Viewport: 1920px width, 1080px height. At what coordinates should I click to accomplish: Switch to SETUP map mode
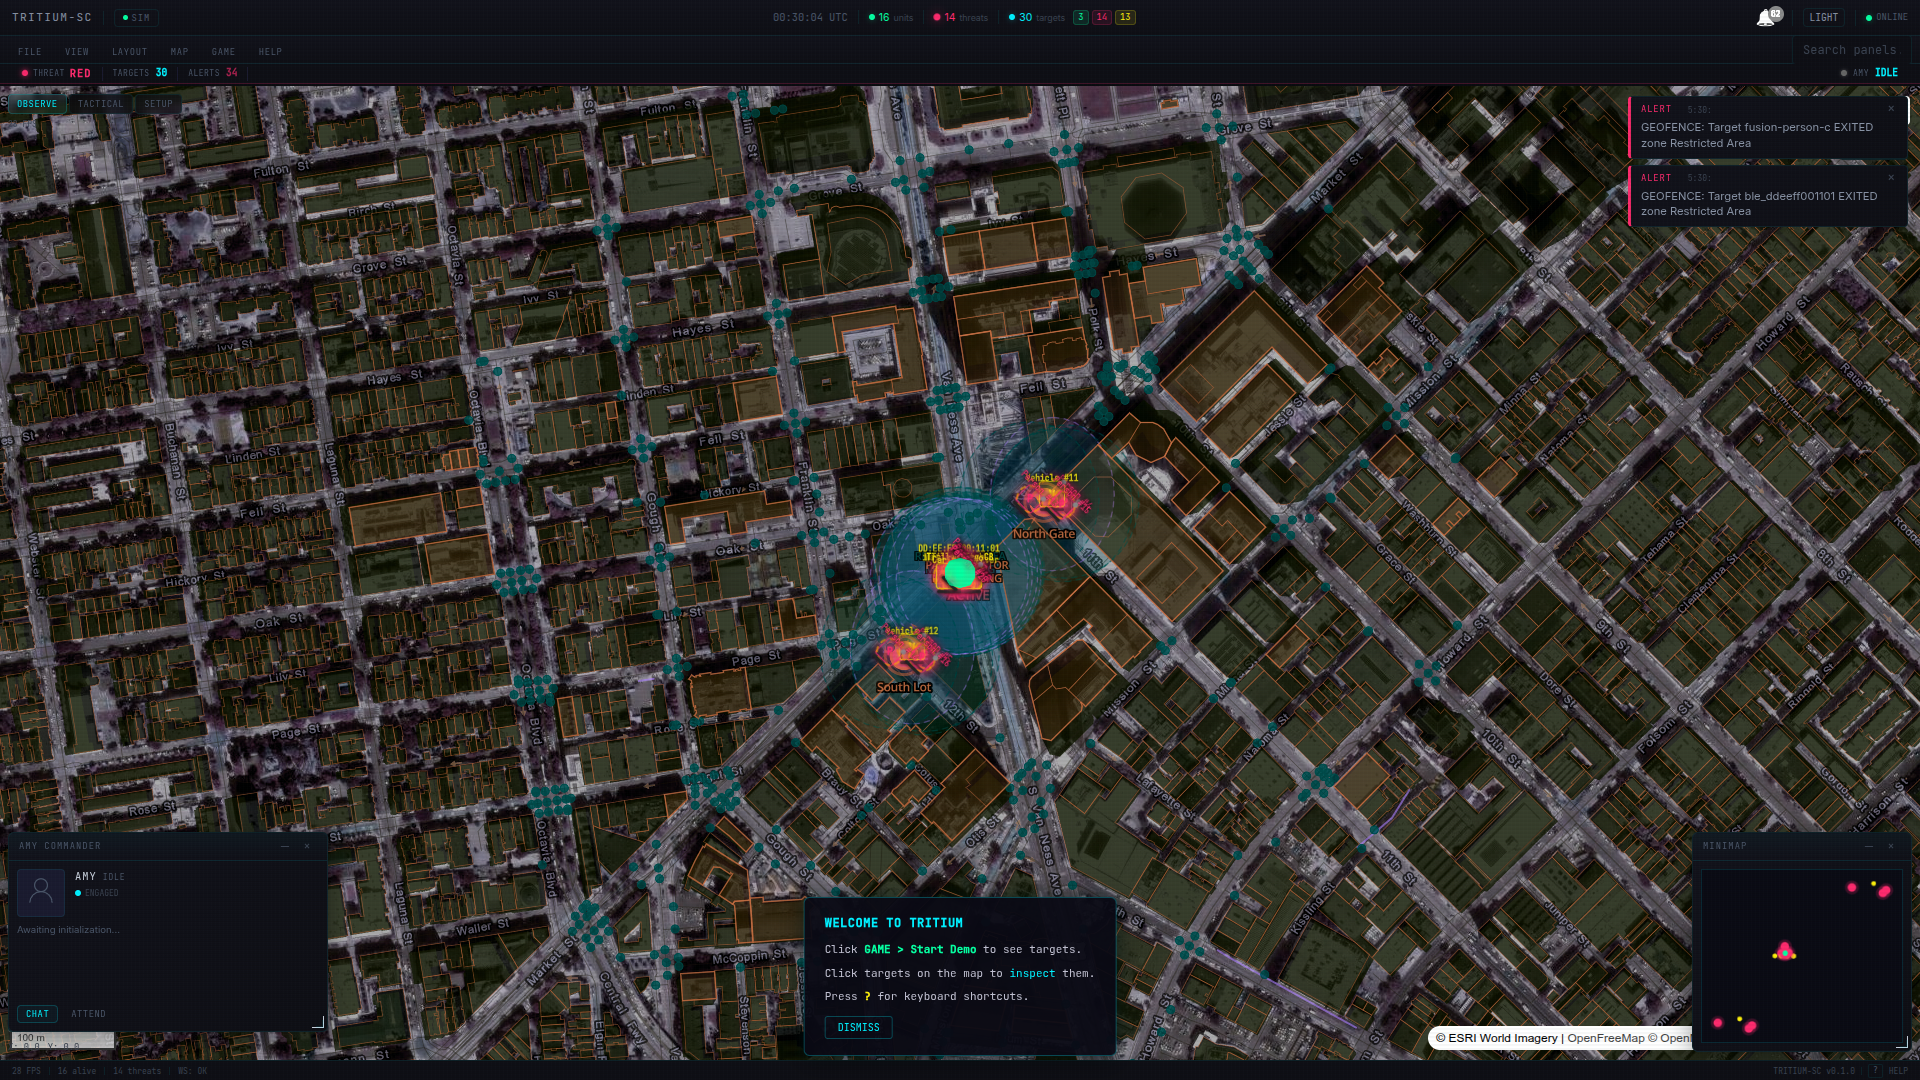pos(158,104)
